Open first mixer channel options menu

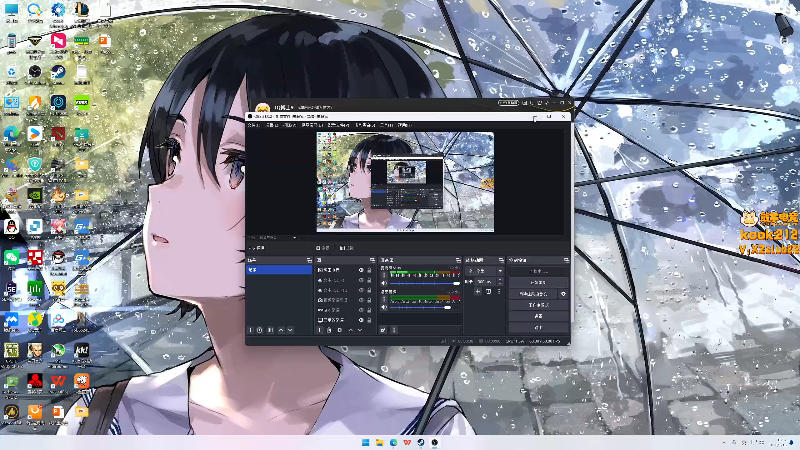click(x=384, y=274)
